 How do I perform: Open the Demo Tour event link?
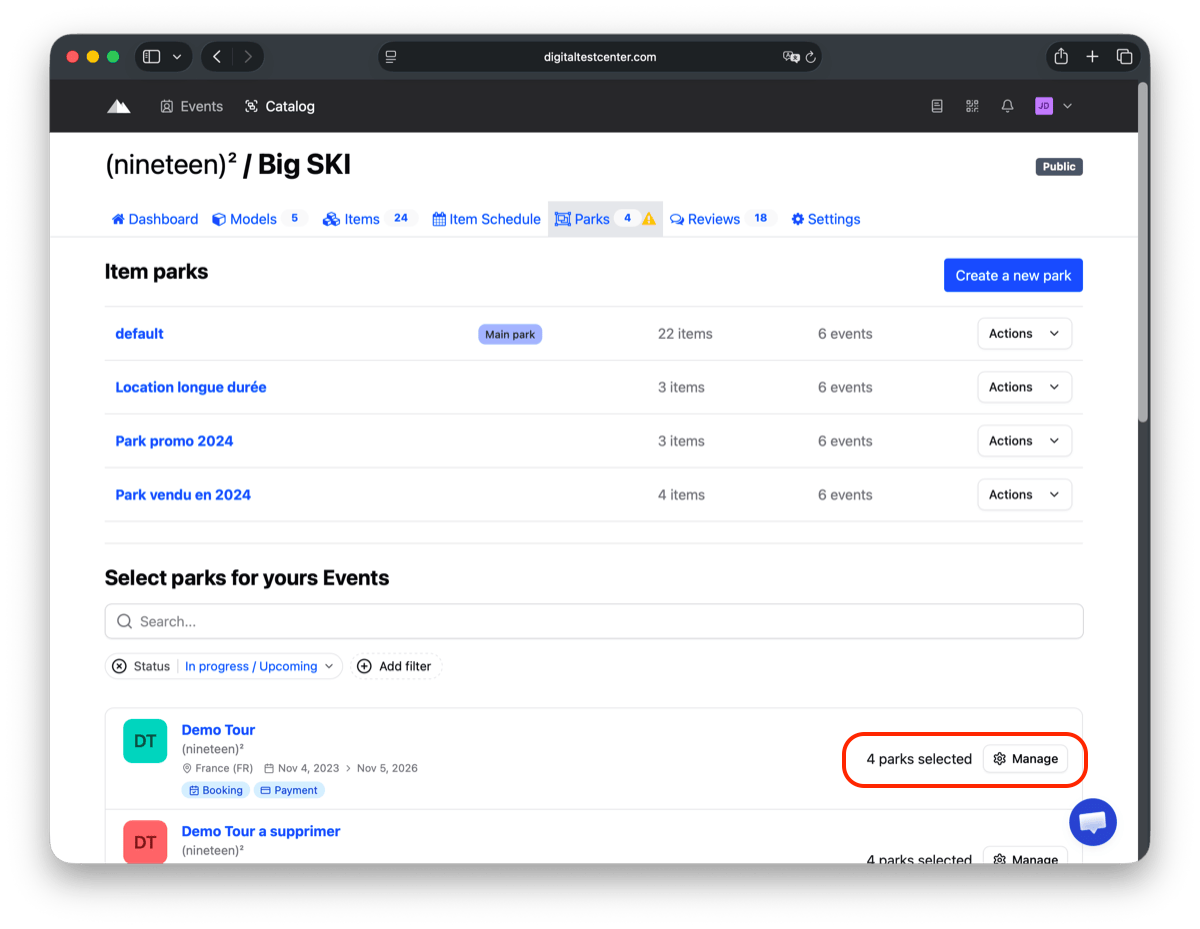pyautogui.click(x=218, y=730)
